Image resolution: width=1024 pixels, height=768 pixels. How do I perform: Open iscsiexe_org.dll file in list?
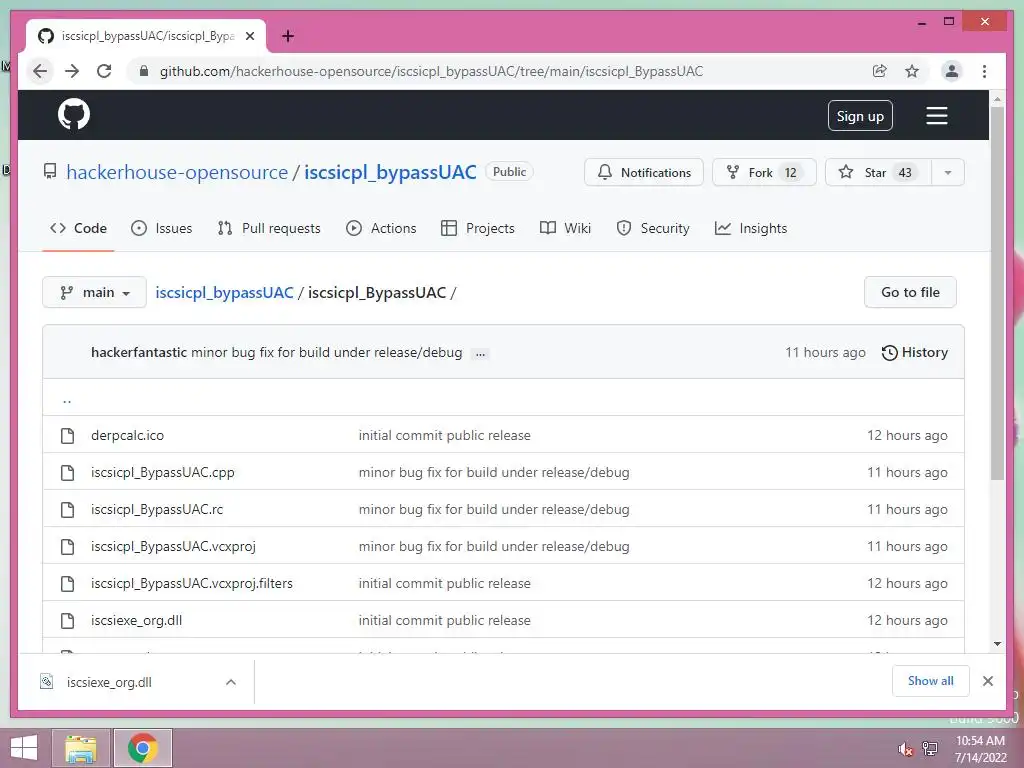136,620
